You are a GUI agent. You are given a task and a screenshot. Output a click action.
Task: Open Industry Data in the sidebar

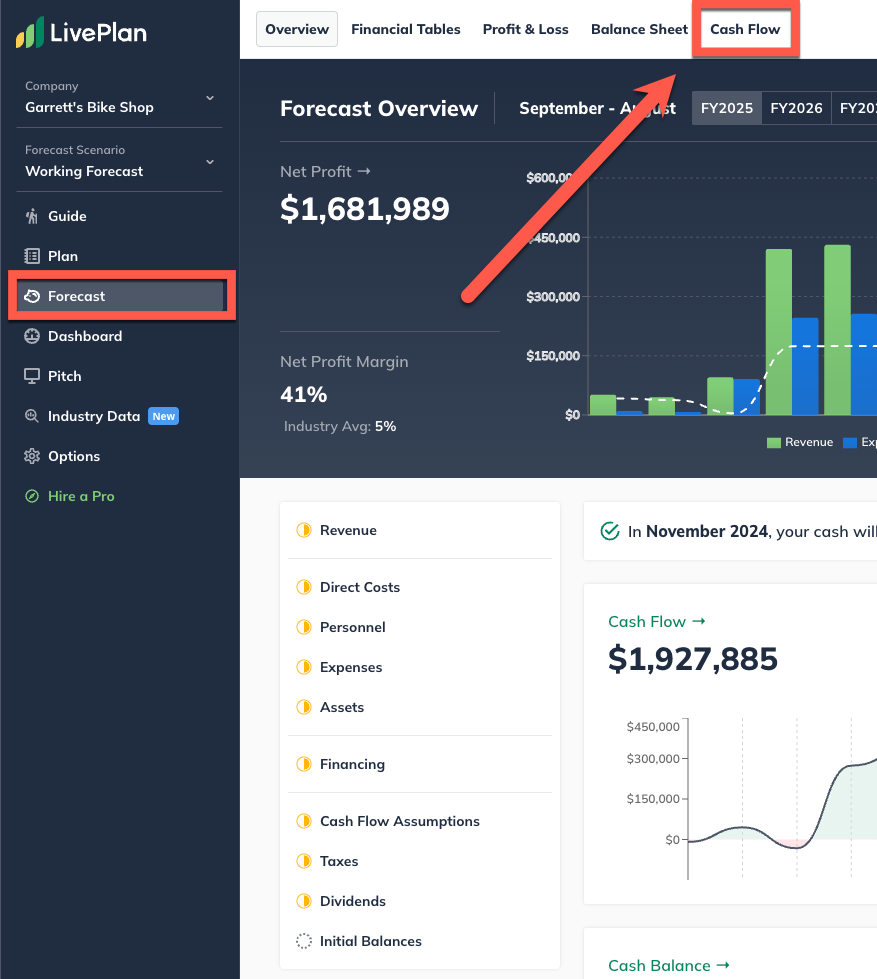tap(119, 416)
